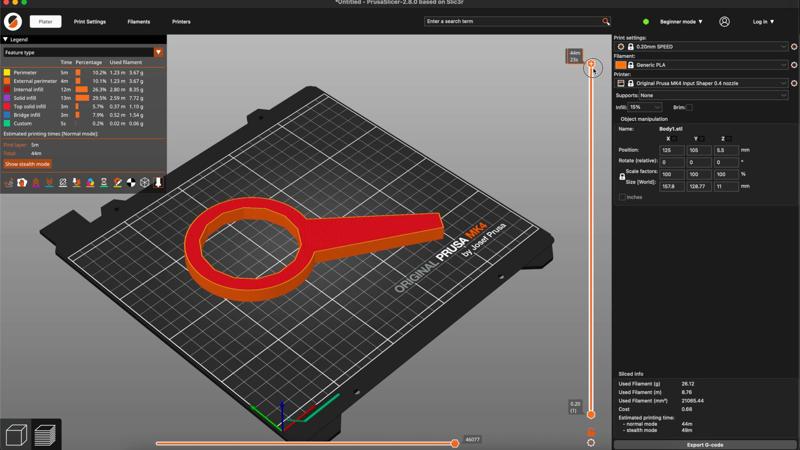The height and width of the screenshot is (450, 800).
Task: Click the orange filament color swatch
Action: (621, 65)
